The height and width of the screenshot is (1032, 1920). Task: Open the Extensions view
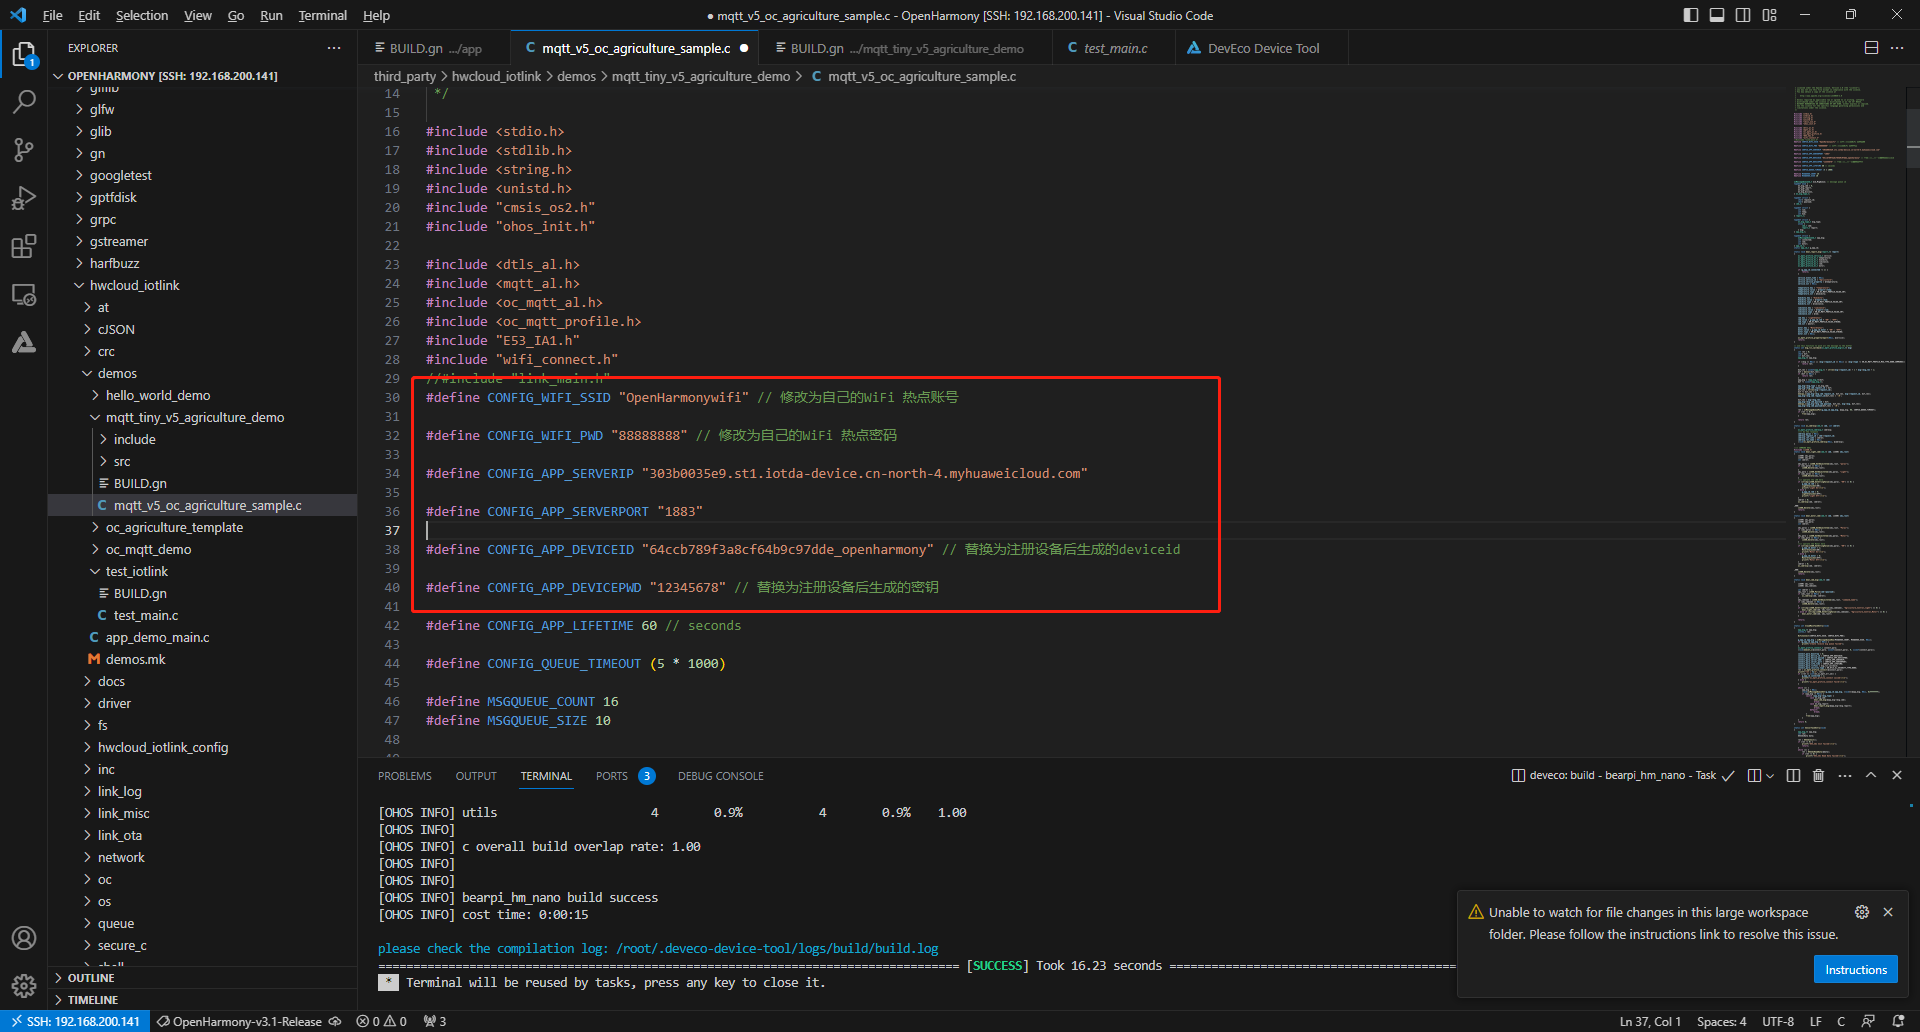click(24, 246)
